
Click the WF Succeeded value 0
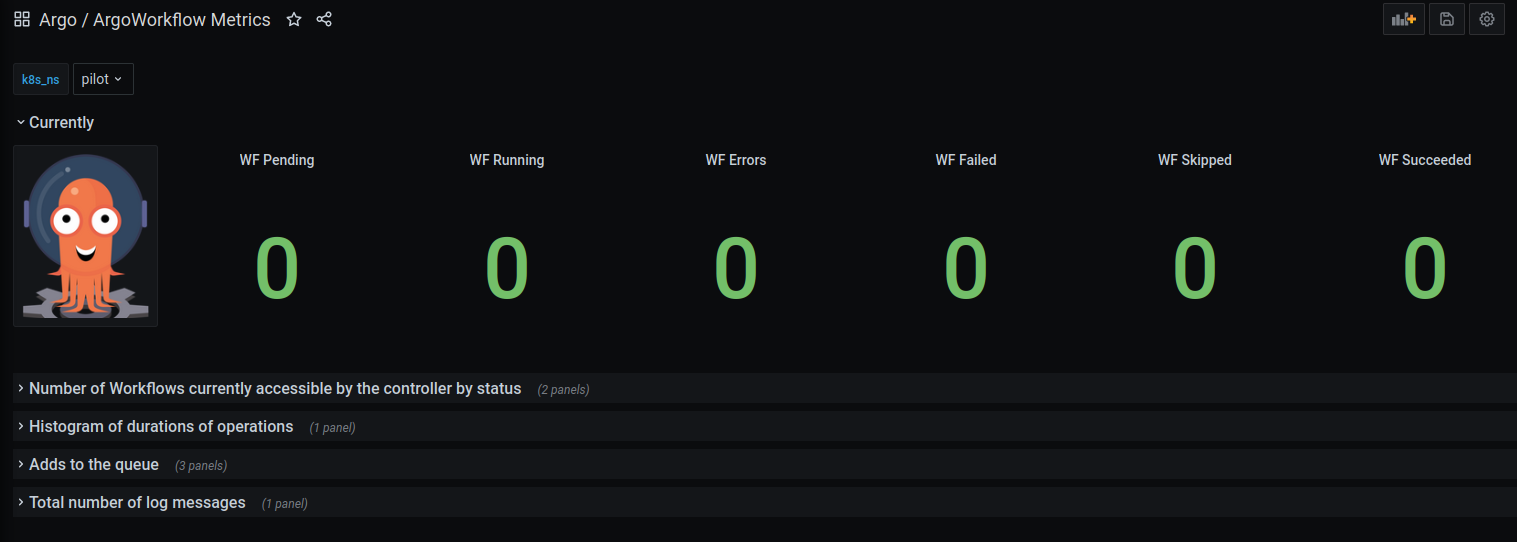(1425, 268)
